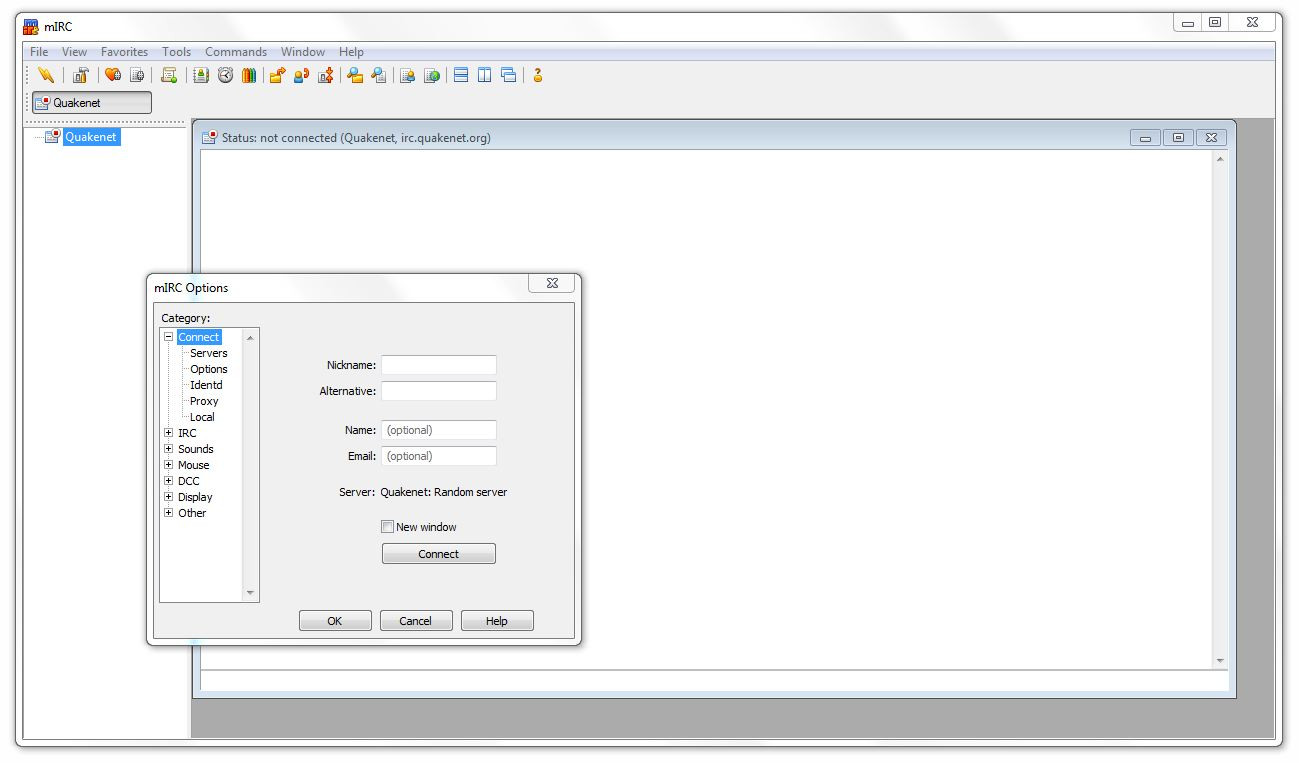Image resolution: width=1299 pixels, height=763 pixels.
Task: Click the Connect button in Options dialog
Action: tap(439, 554)
